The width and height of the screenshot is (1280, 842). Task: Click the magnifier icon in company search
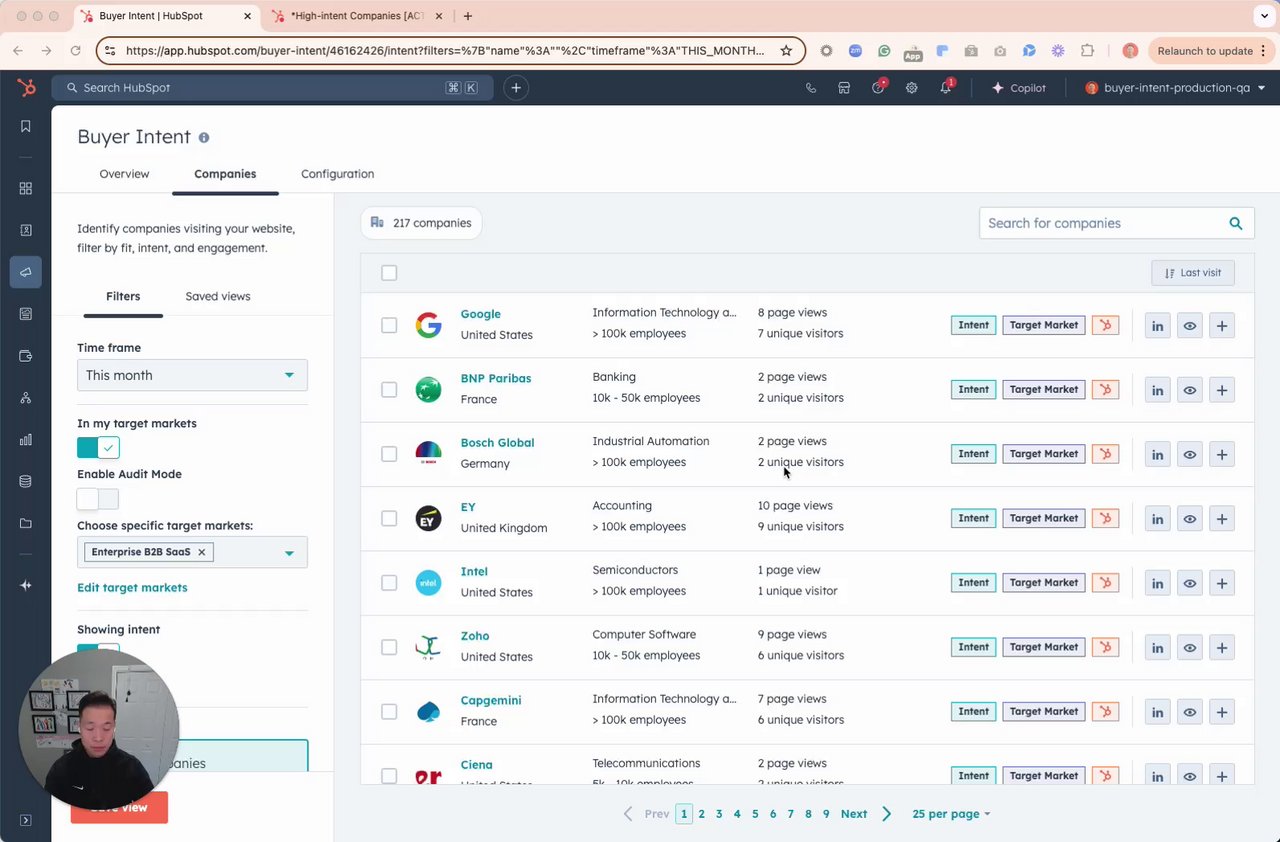point(1236,223)
